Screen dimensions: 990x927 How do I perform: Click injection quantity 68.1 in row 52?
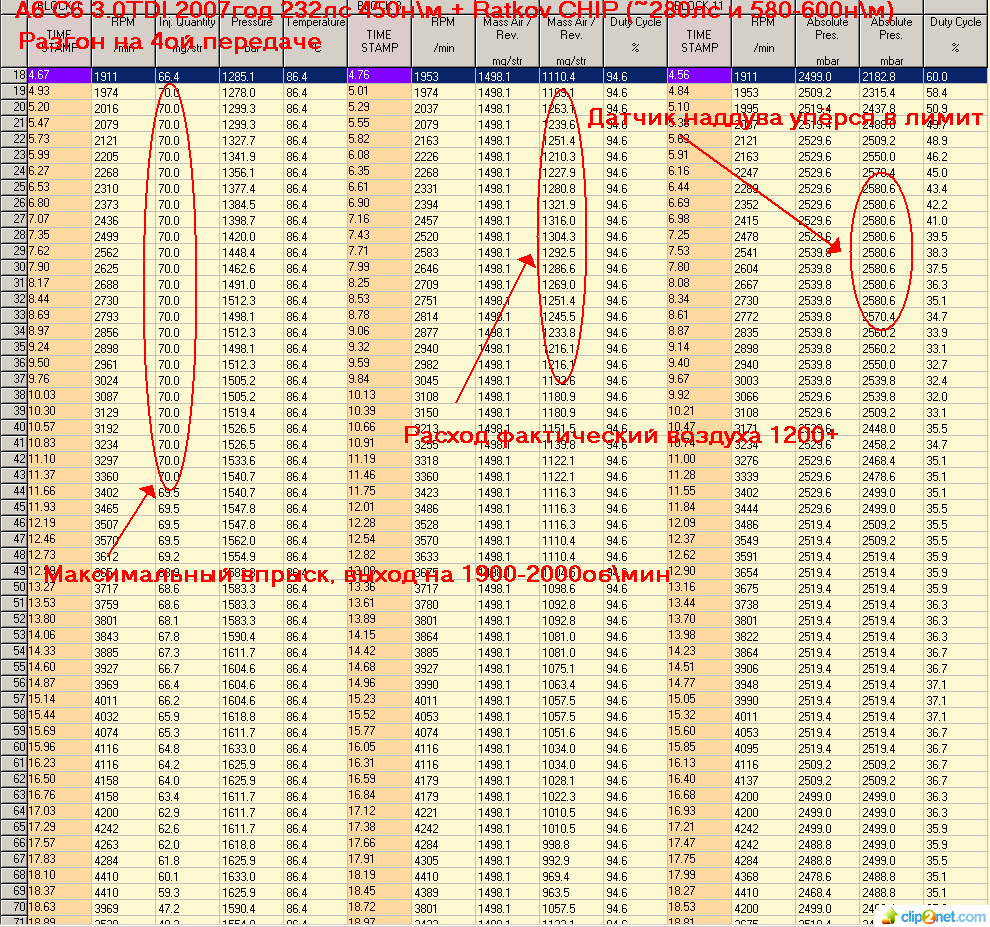click(188, 621)
